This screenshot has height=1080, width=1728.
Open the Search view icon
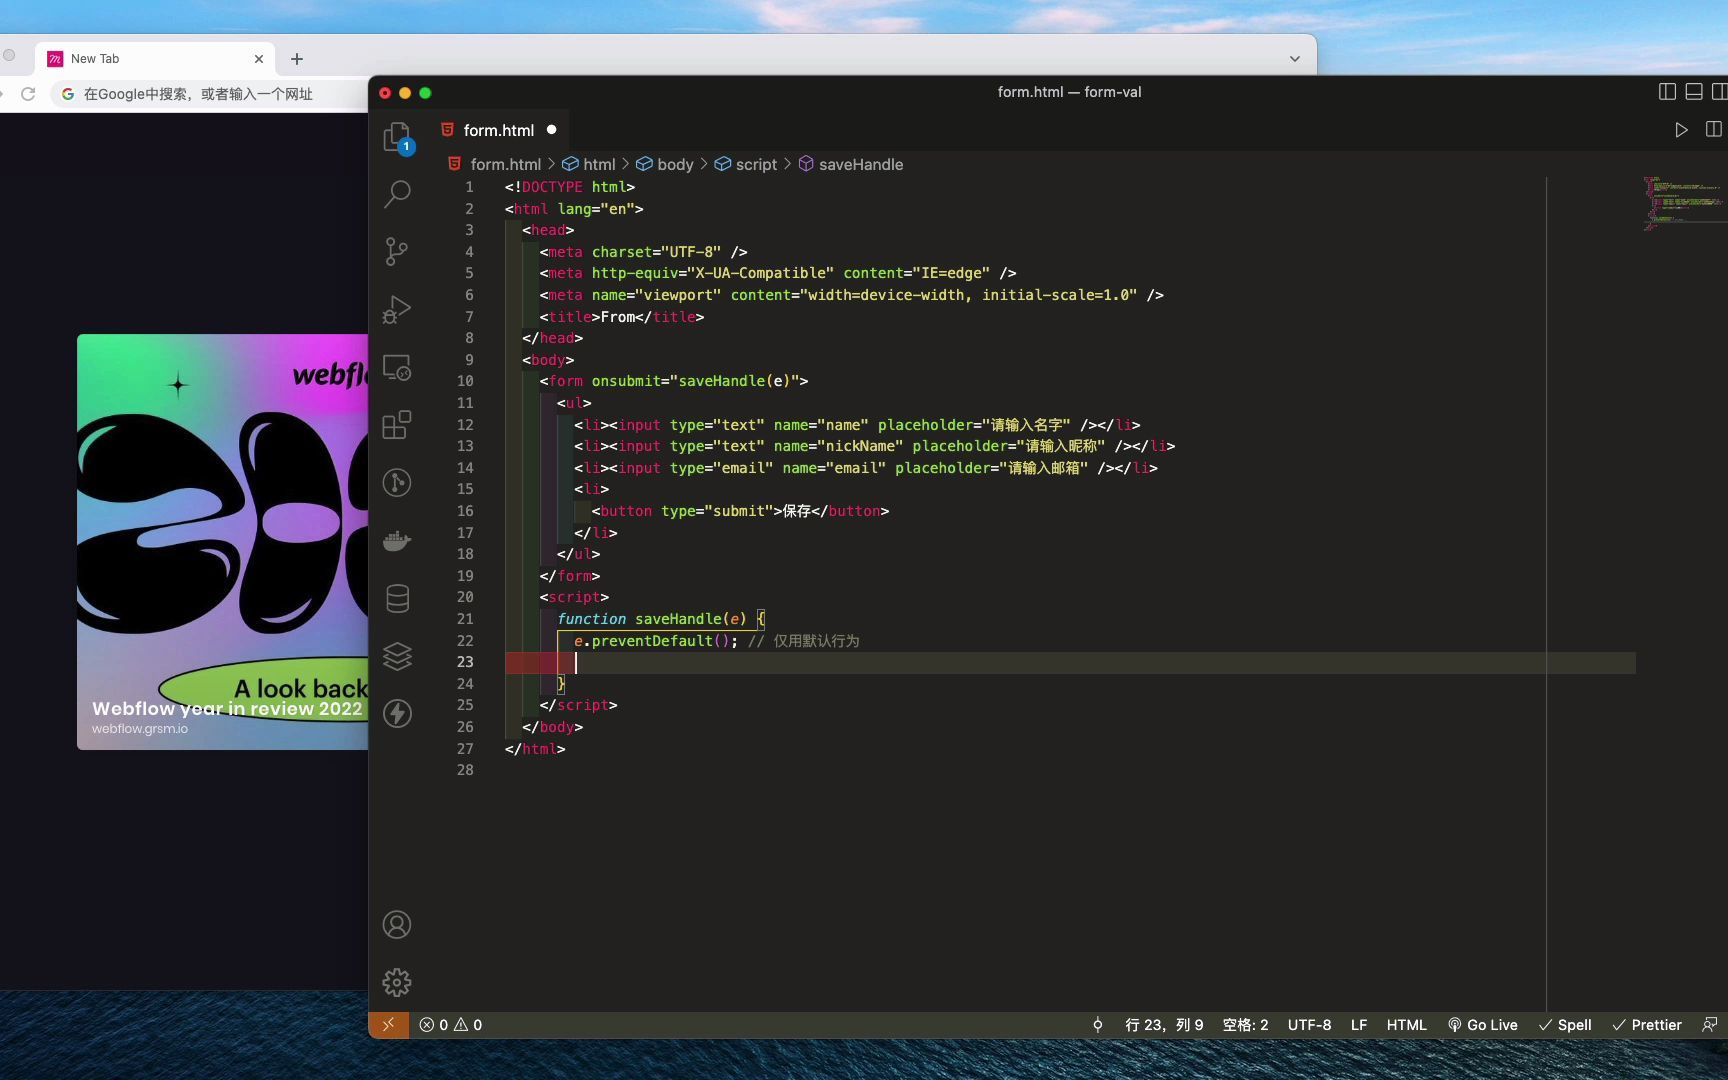(397, 194)
